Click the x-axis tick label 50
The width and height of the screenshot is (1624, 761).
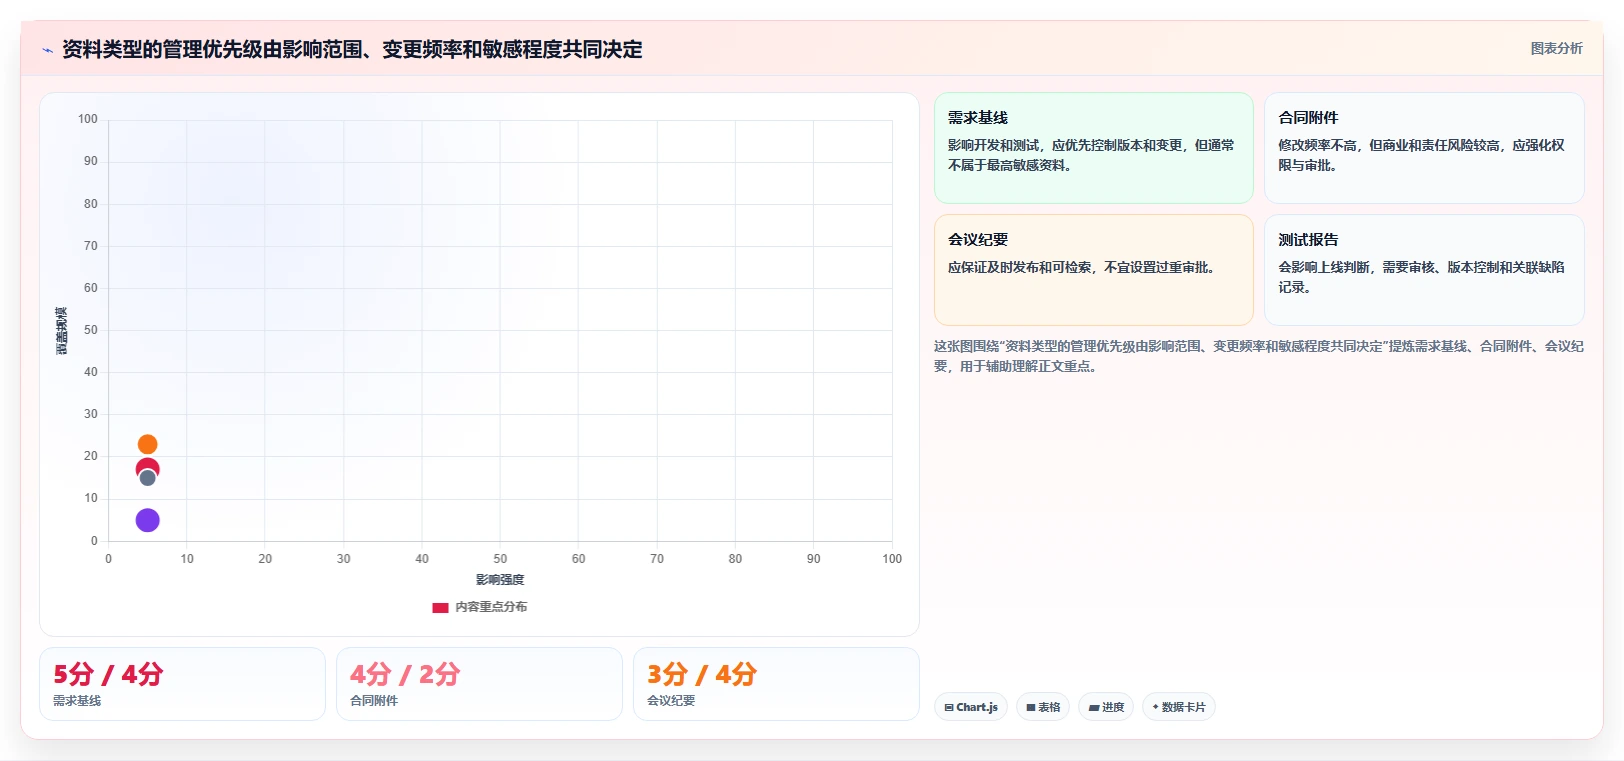pos(500,559)
